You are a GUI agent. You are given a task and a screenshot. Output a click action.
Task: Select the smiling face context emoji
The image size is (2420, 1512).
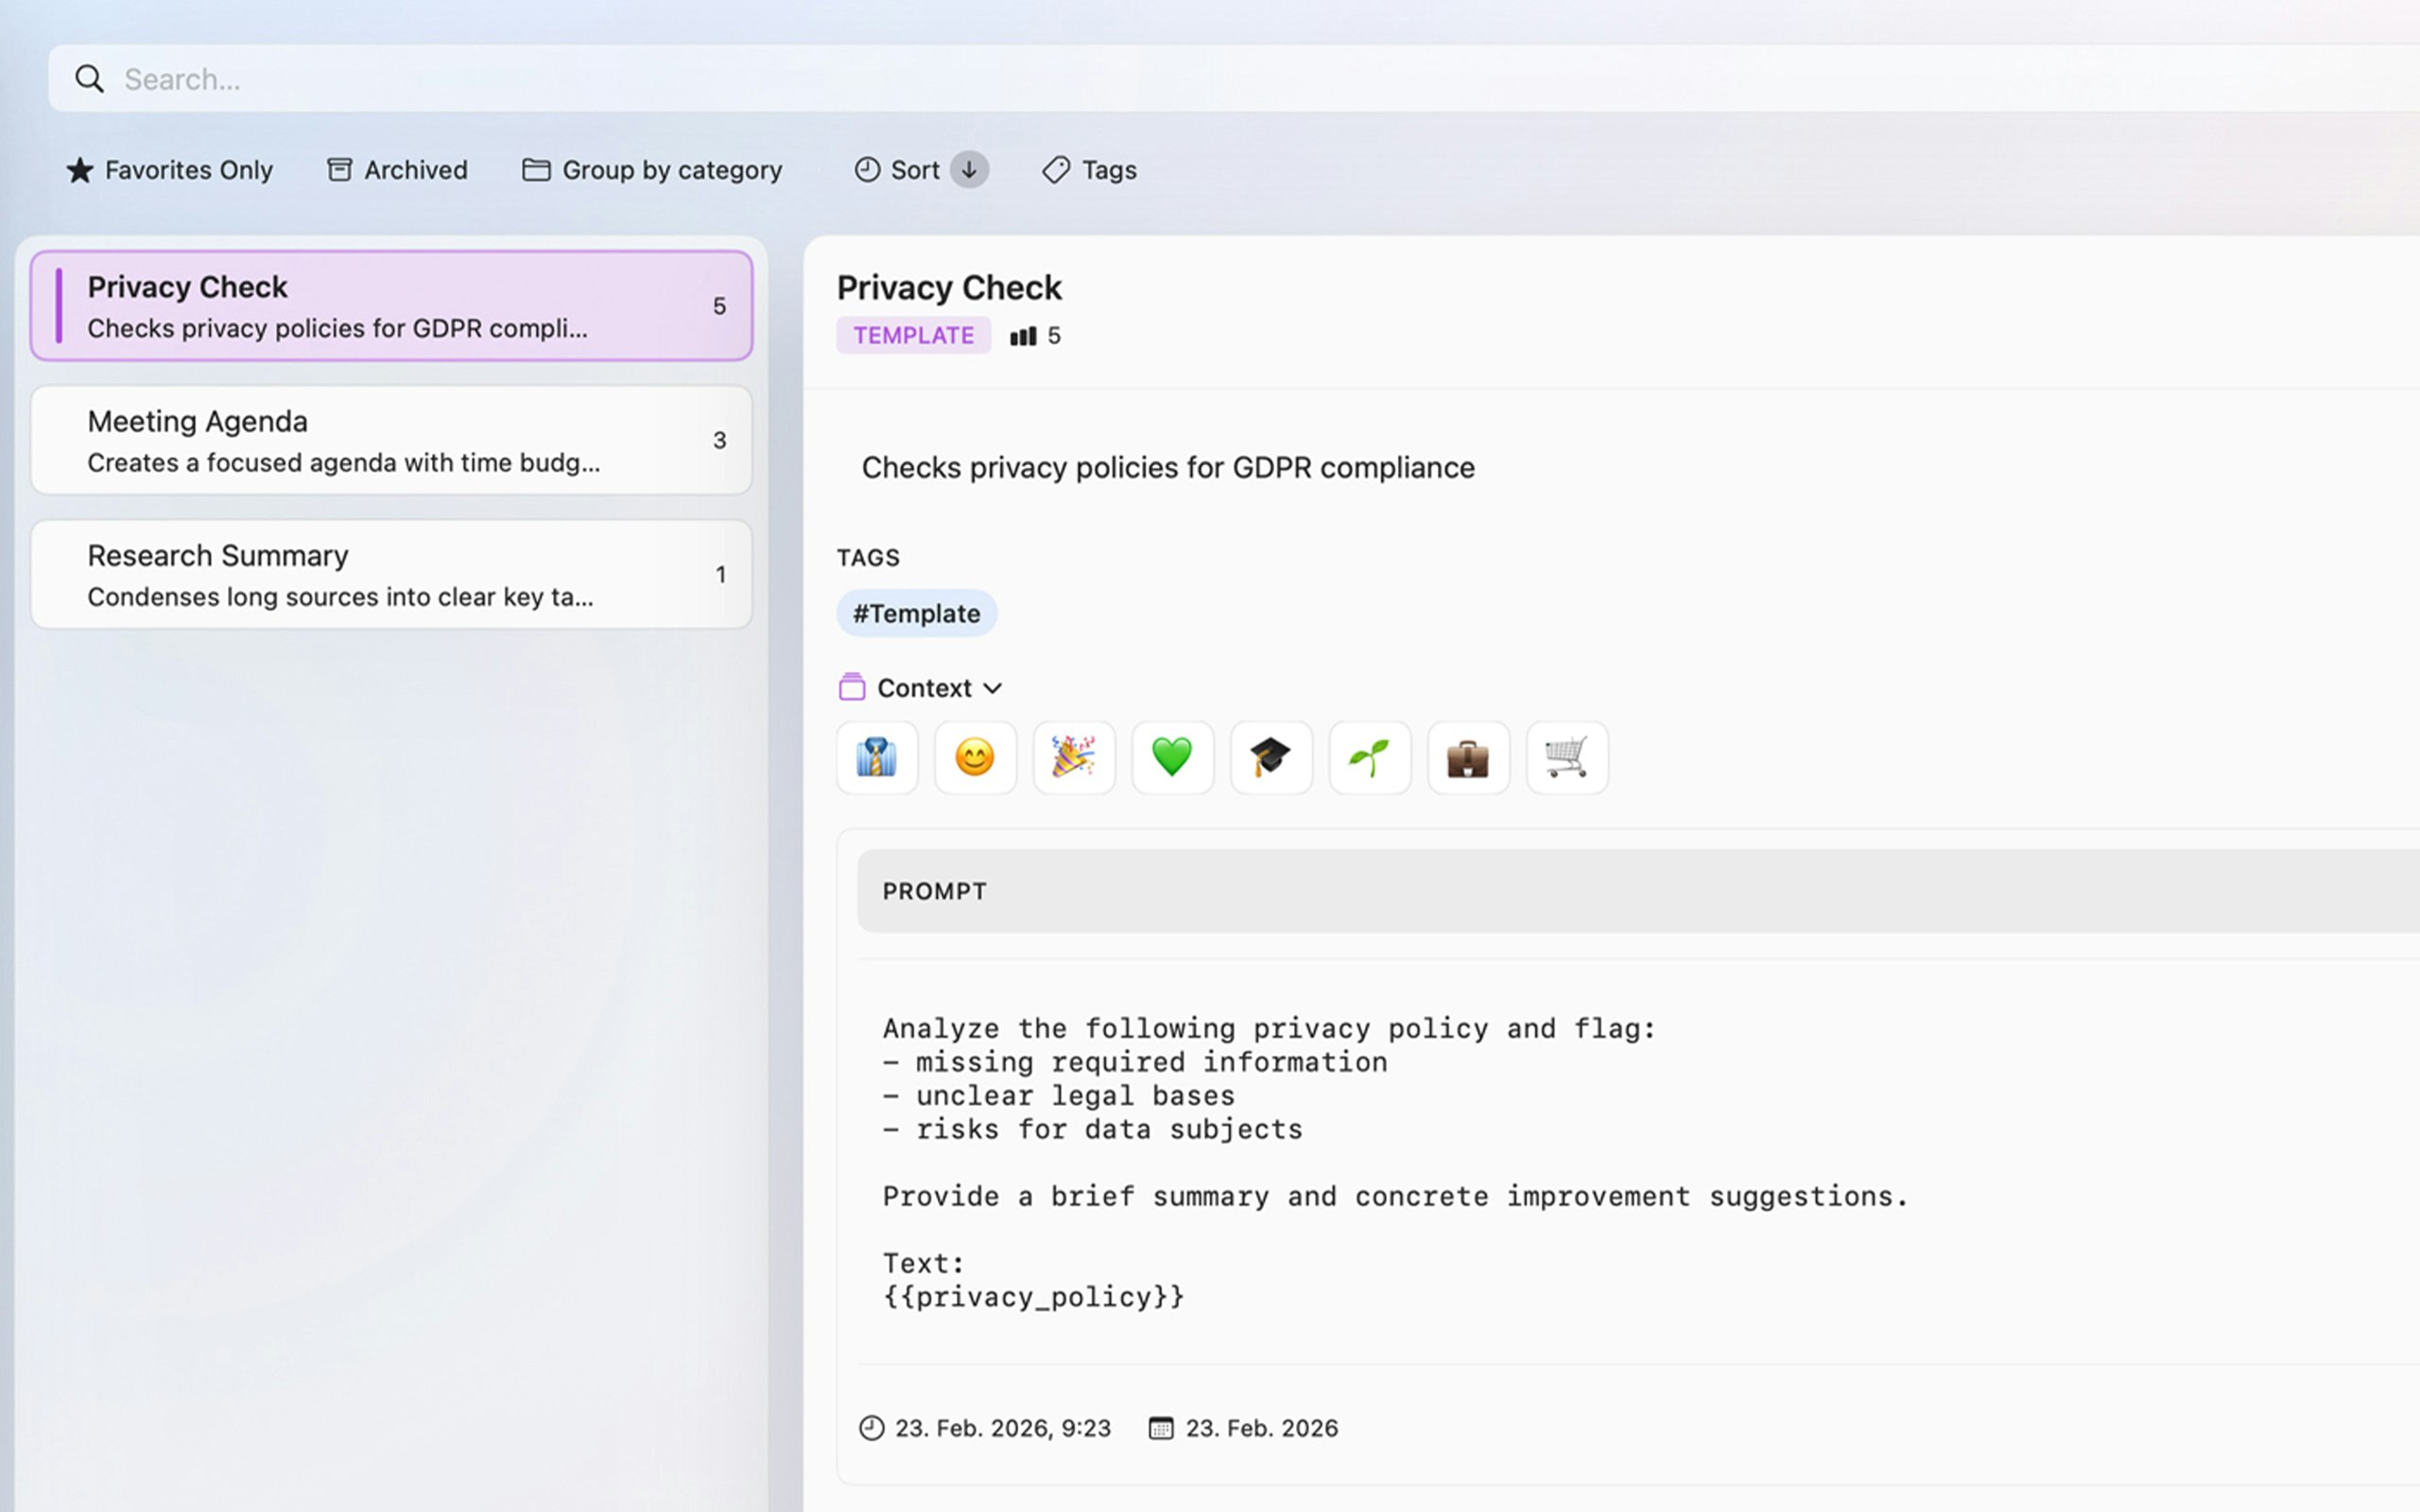[x=975, y=758]
